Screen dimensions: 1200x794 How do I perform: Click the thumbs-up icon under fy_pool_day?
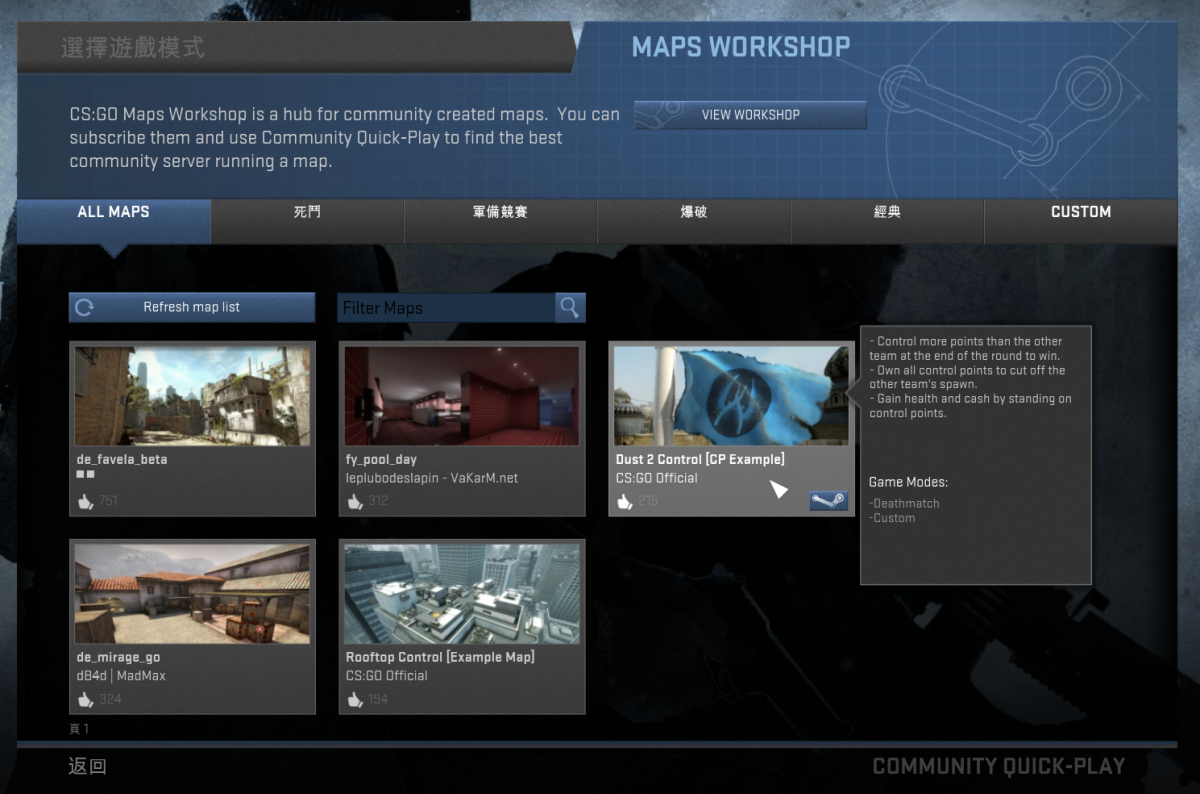tap(355, 501)
